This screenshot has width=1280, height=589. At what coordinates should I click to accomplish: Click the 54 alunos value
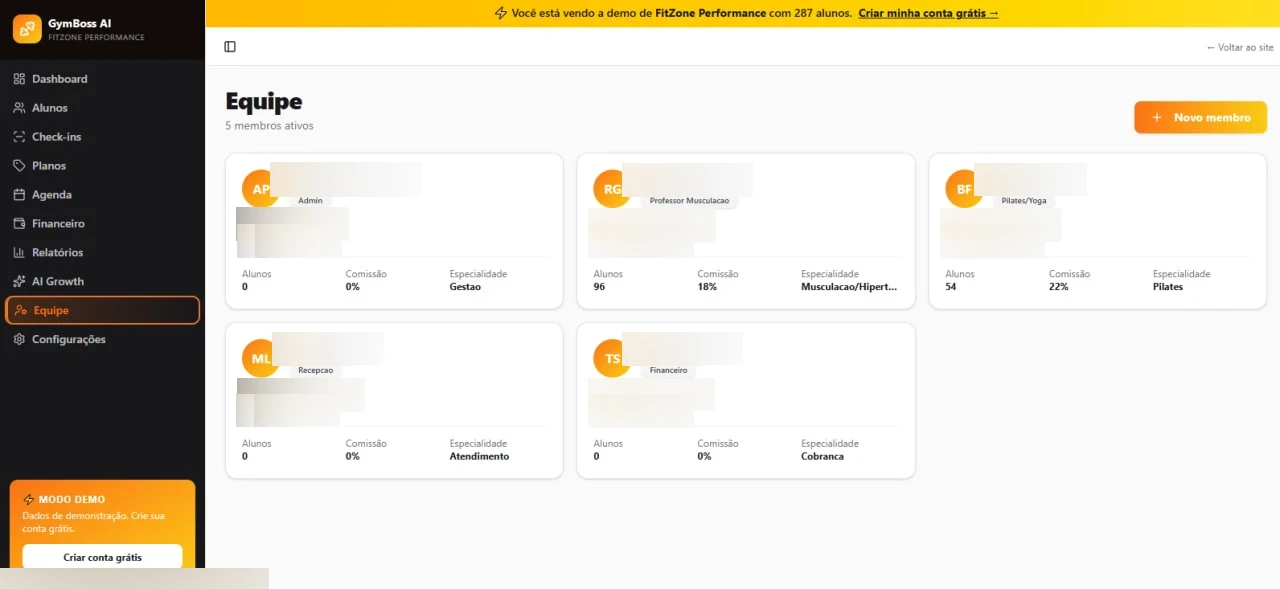951,287
